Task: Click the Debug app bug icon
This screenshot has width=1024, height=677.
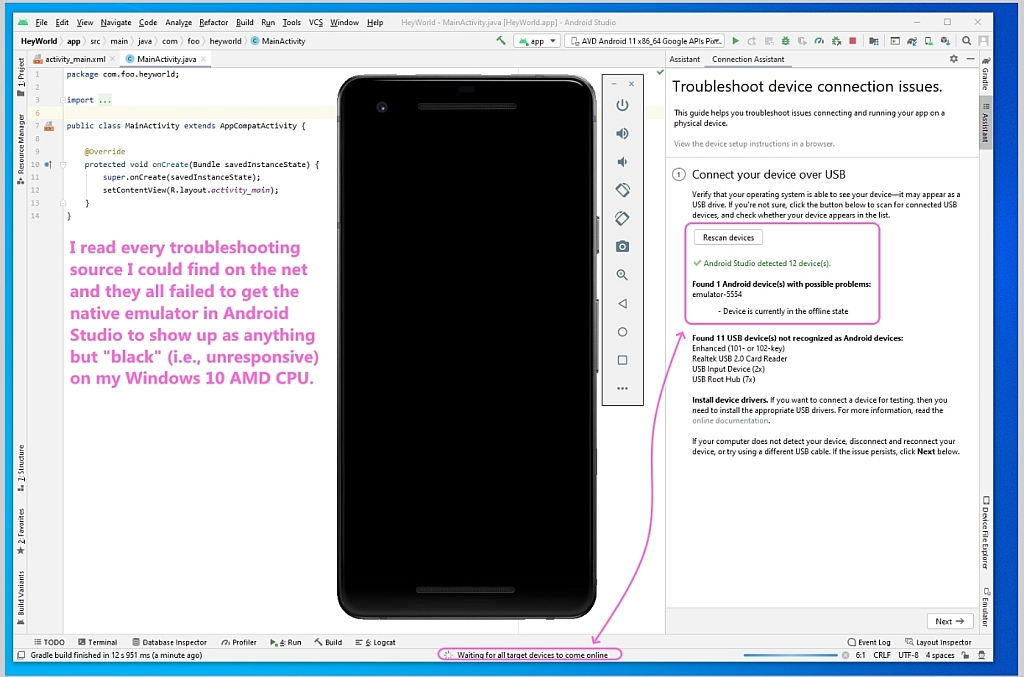Action: [786, 40]
